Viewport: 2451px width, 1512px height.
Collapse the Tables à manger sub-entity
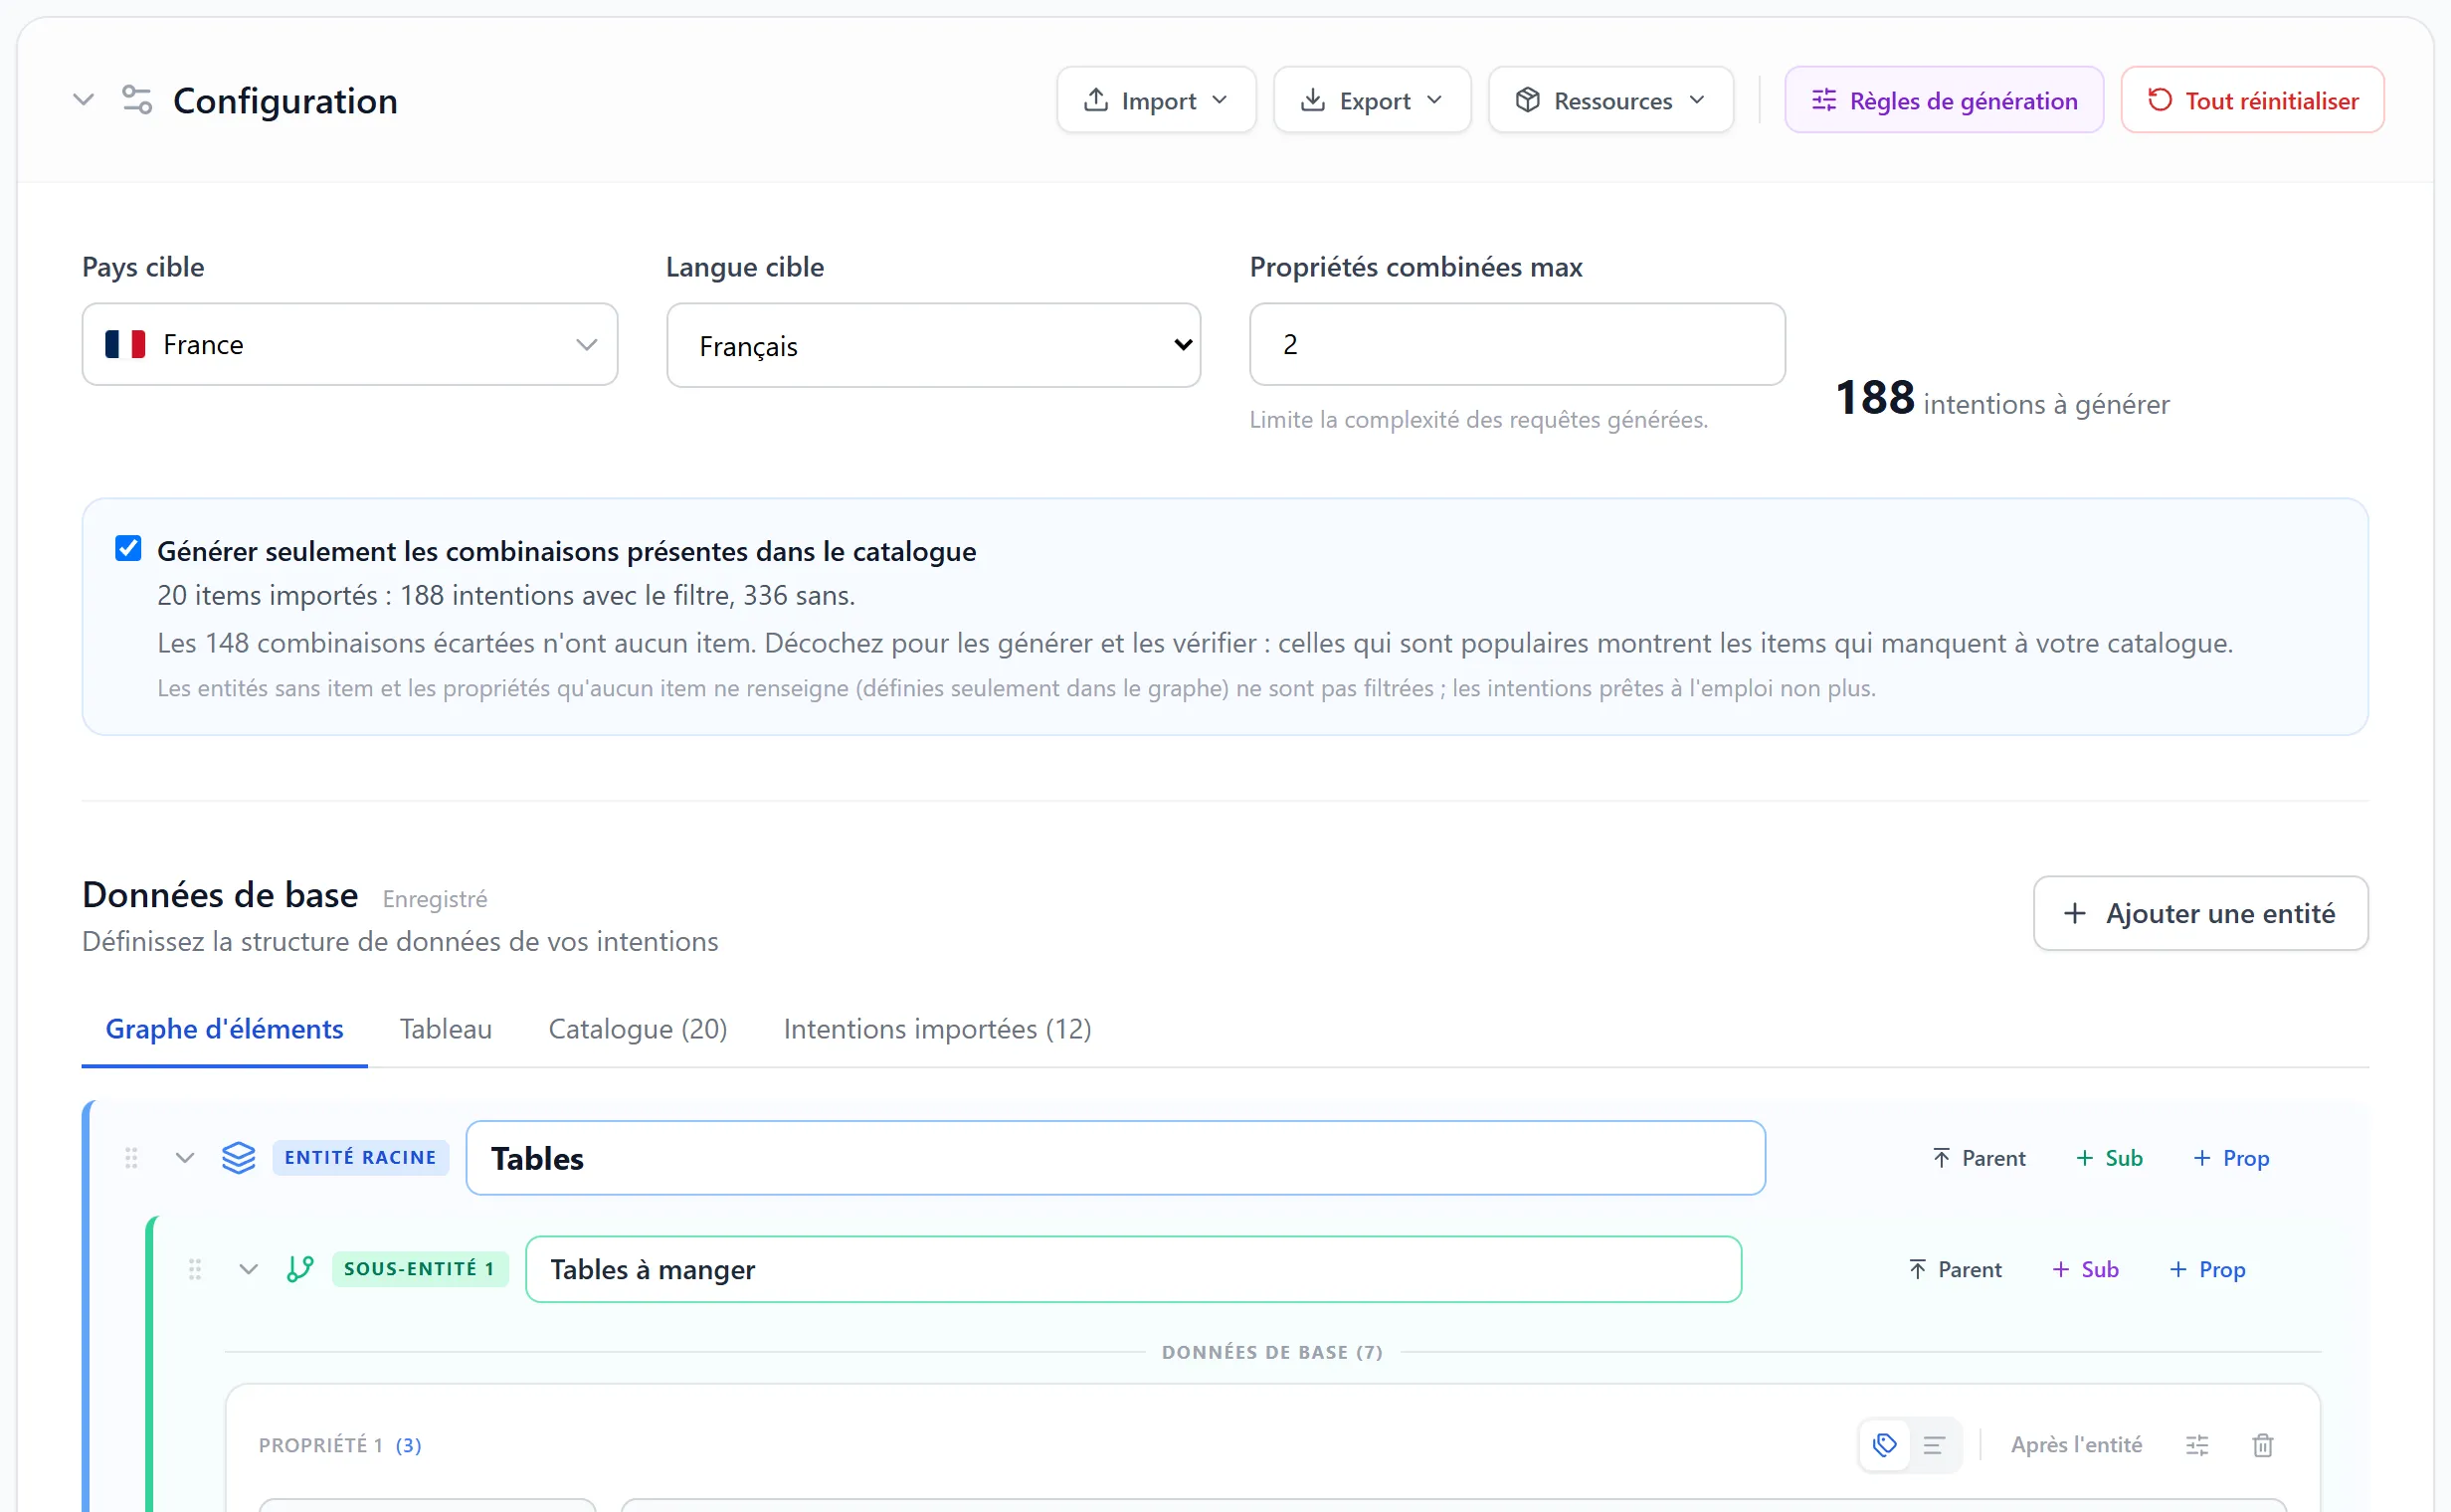click(248, 1268)
